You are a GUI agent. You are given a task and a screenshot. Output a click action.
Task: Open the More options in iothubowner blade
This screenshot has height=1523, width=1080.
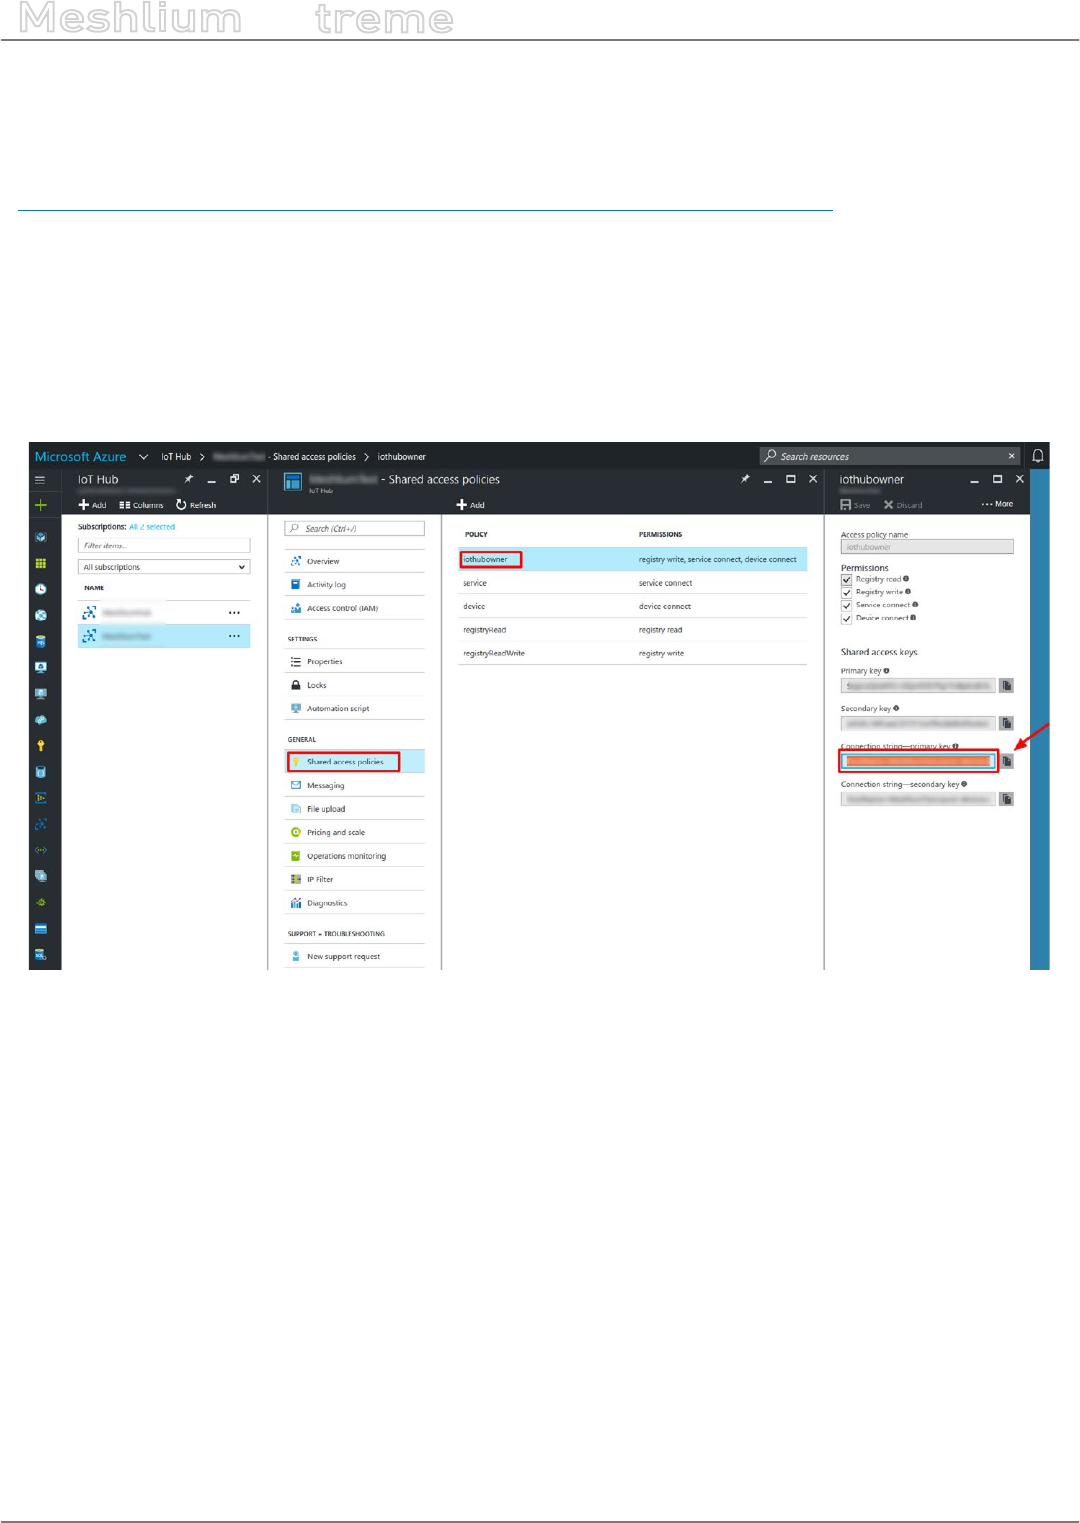997,504
